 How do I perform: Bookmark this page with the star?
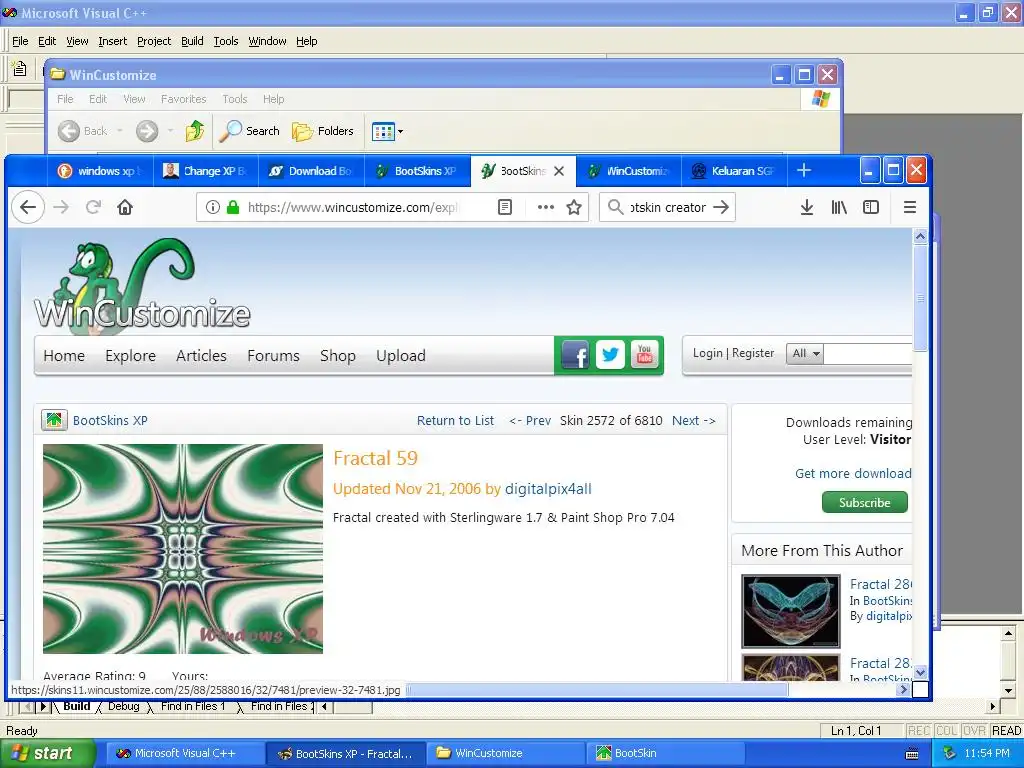click(x=574, y=208)
